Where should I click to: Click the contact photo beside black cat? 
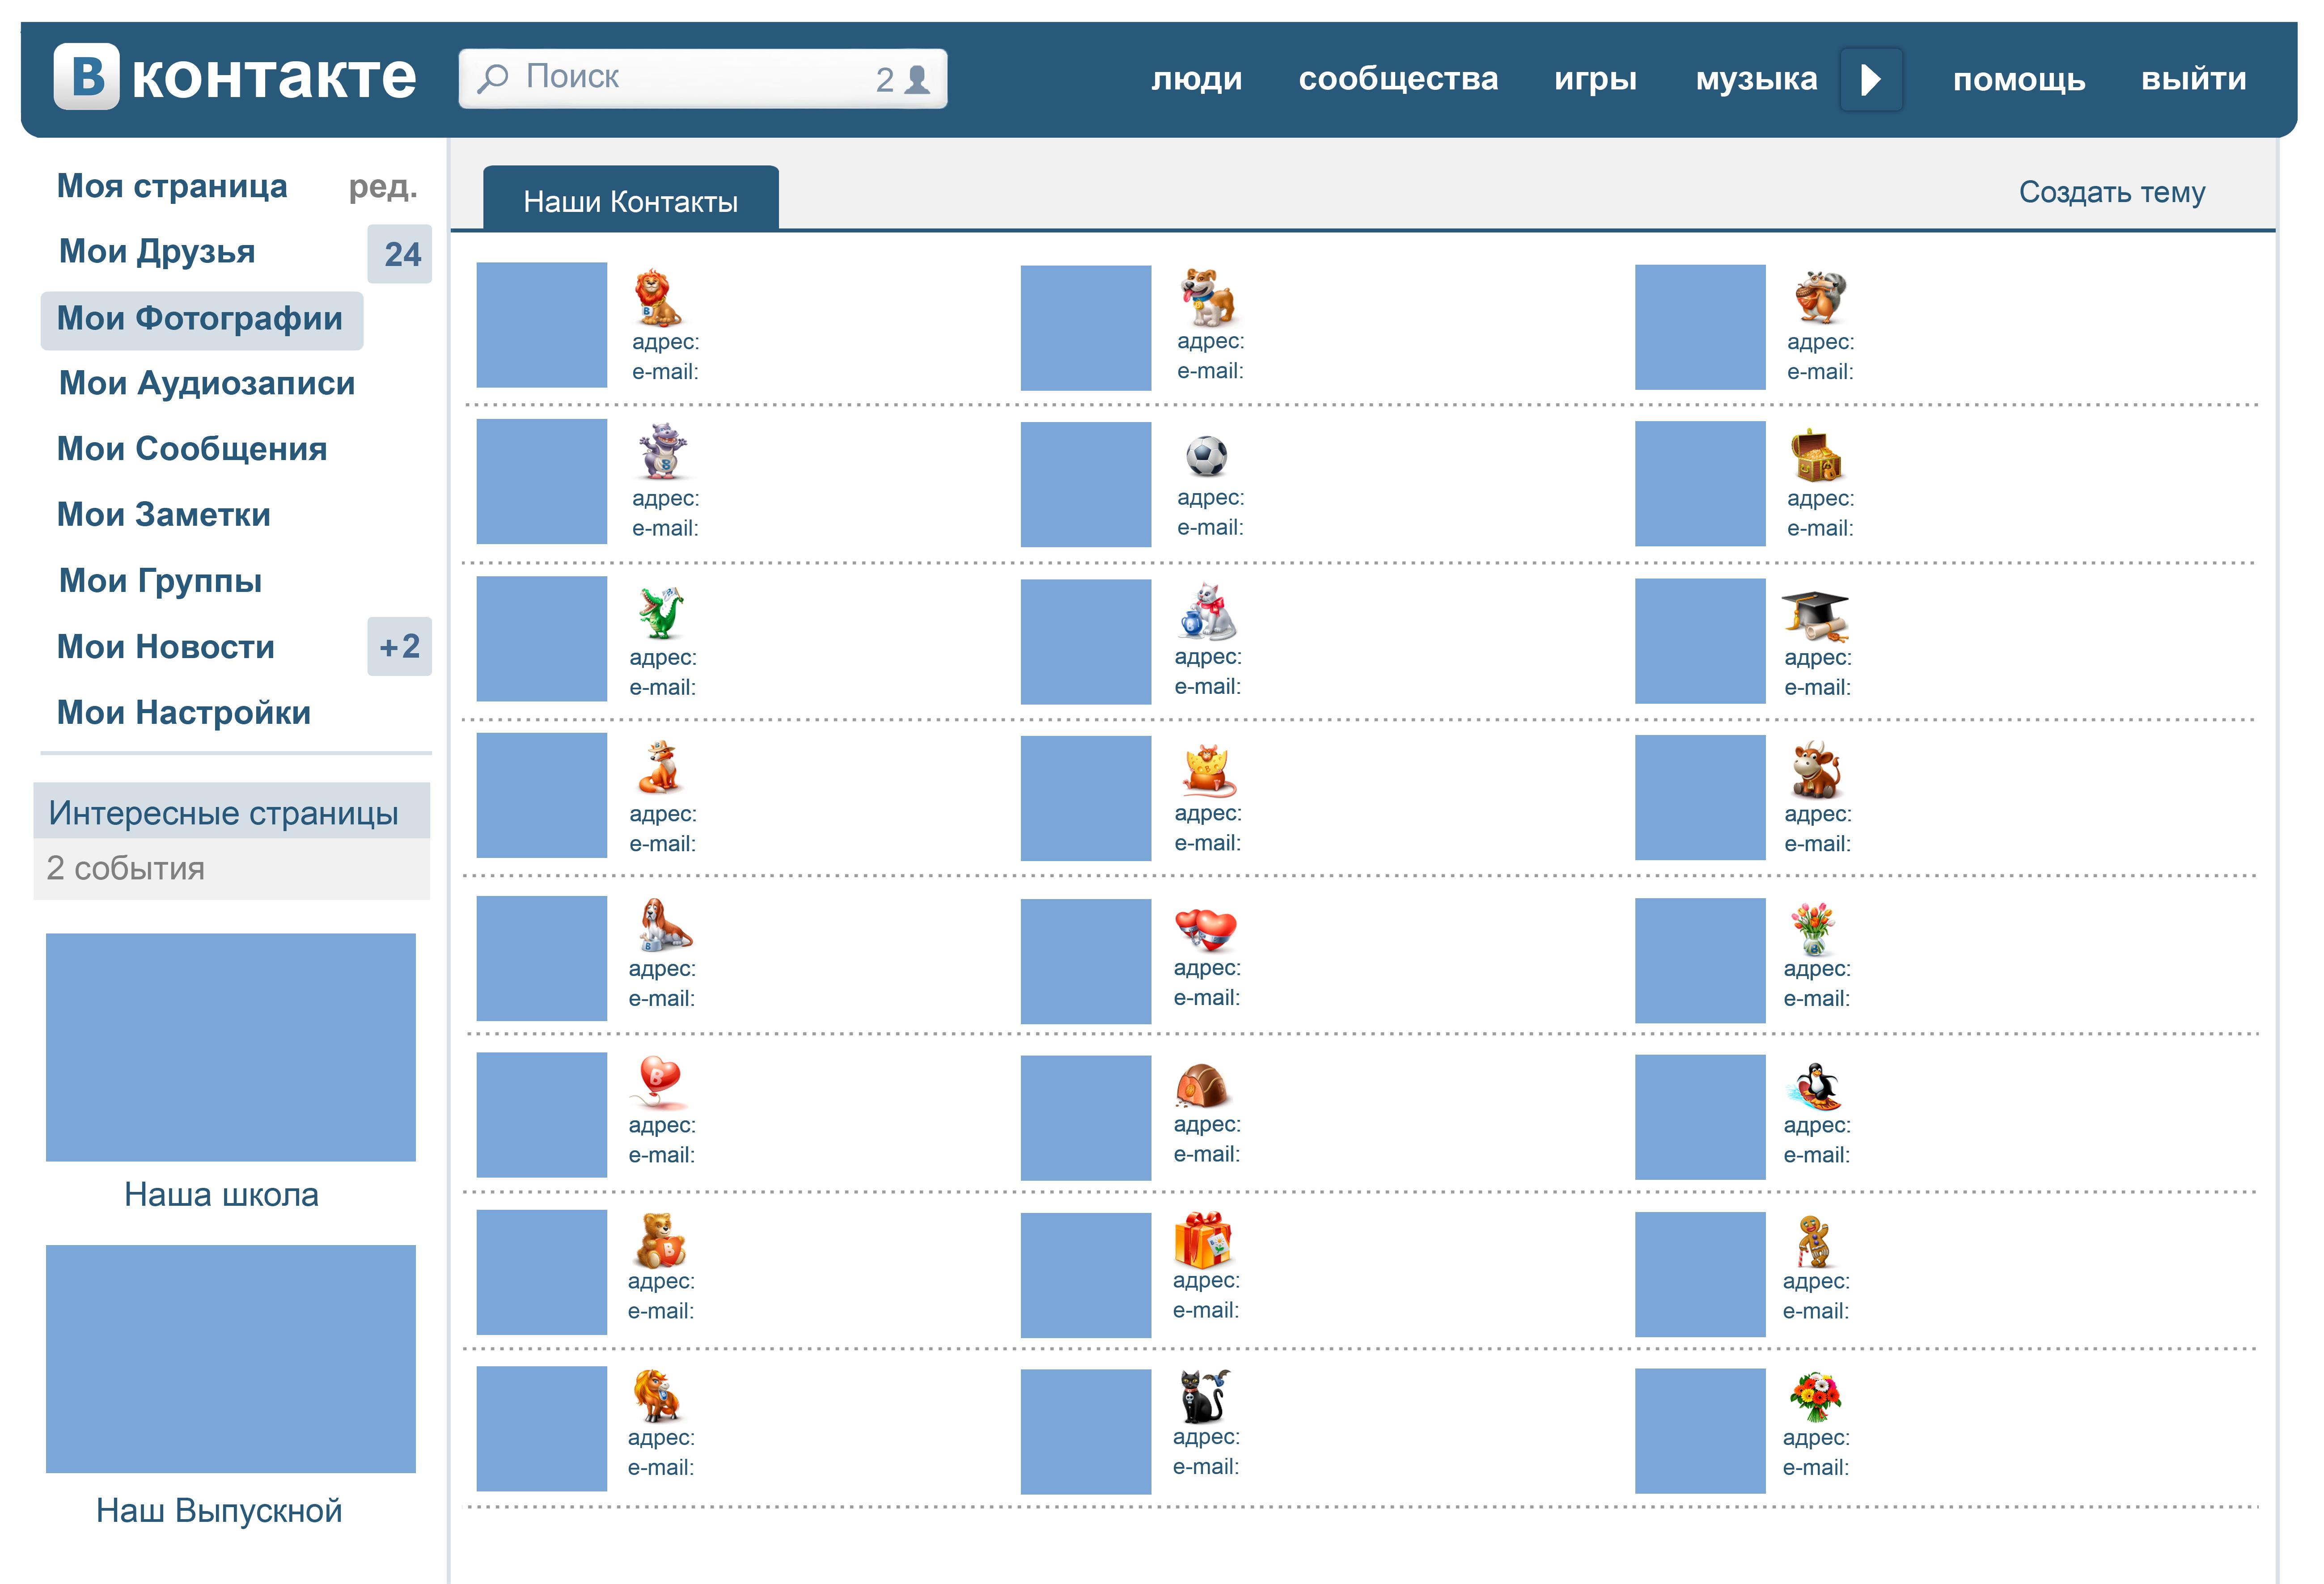pyautogui.click(x=1086, y=1432)
